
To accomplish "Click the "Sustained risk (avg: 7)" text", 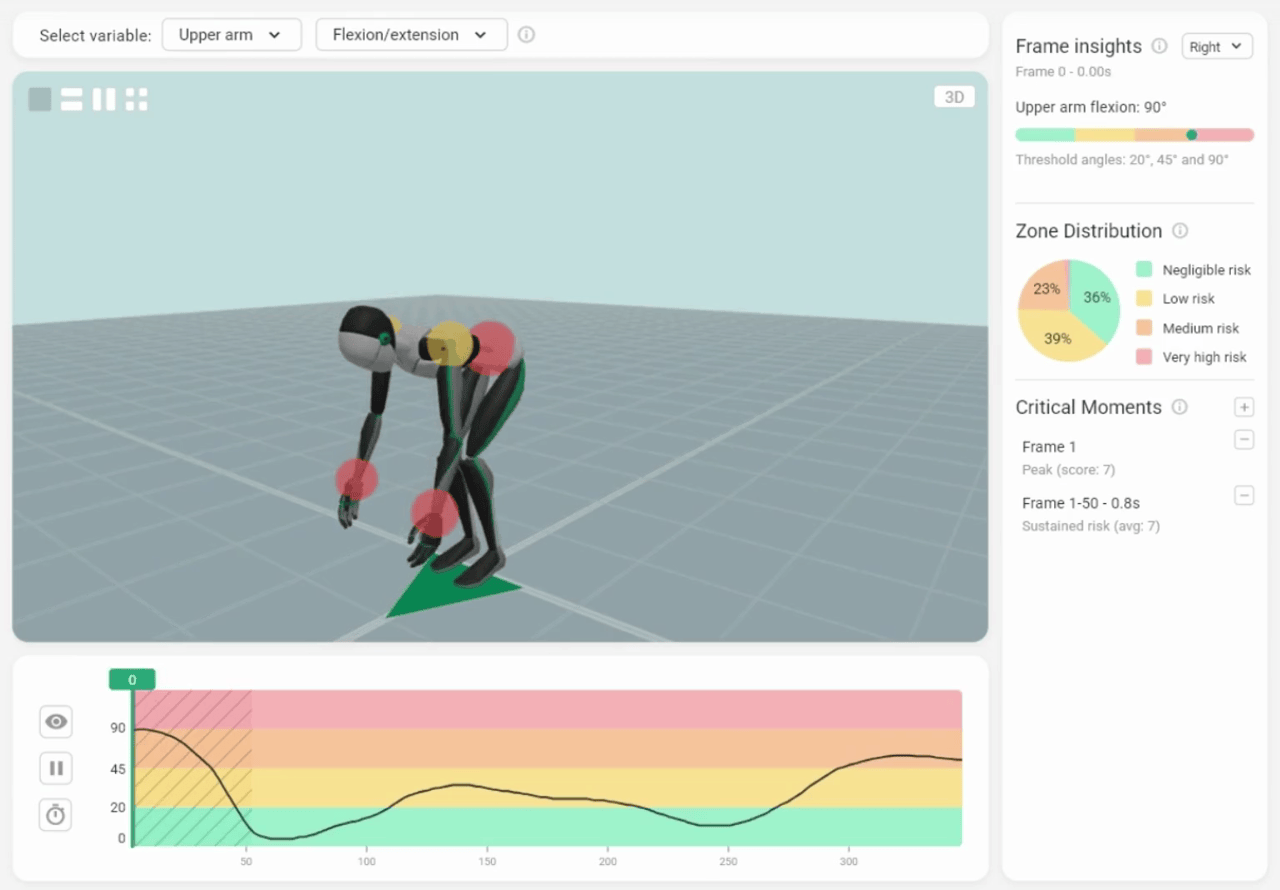I will (1091, 526).
